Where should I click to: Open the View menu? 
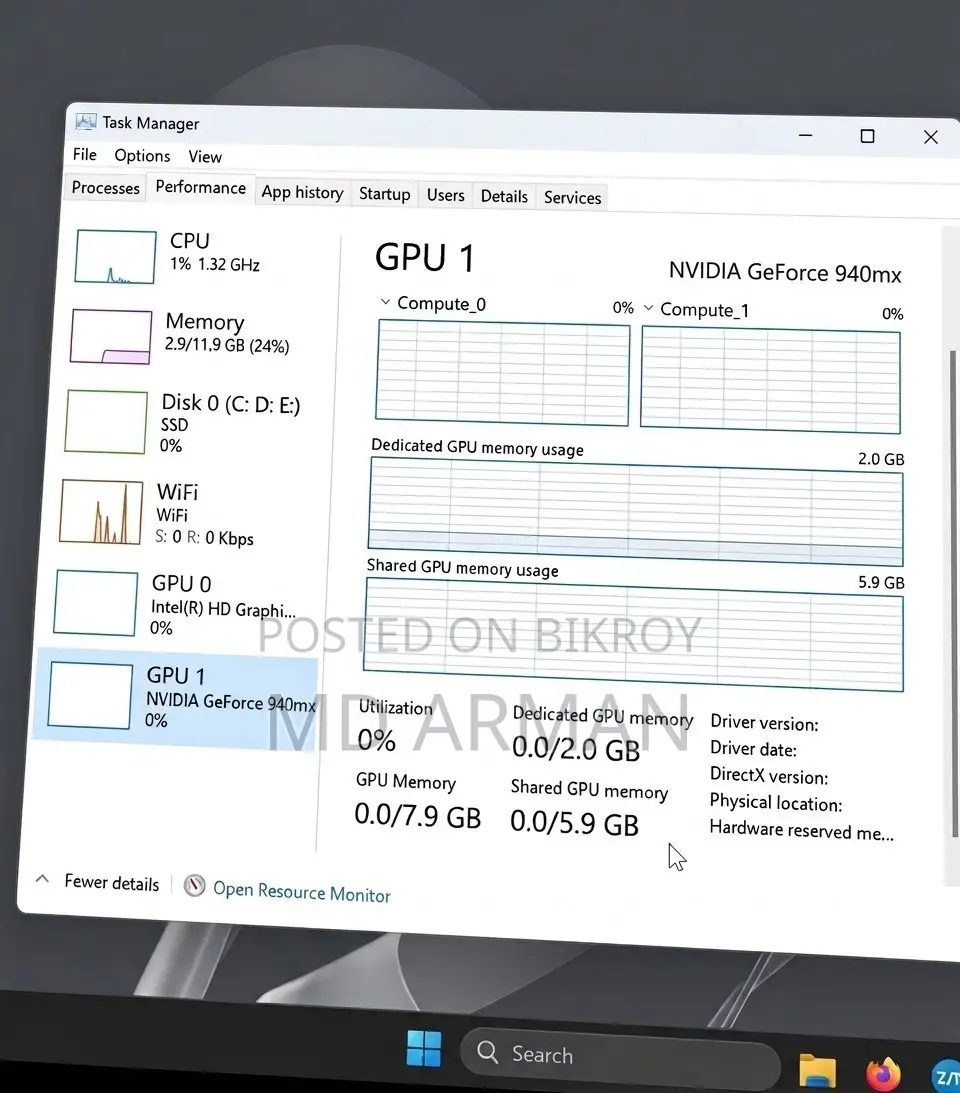(205, 157)
